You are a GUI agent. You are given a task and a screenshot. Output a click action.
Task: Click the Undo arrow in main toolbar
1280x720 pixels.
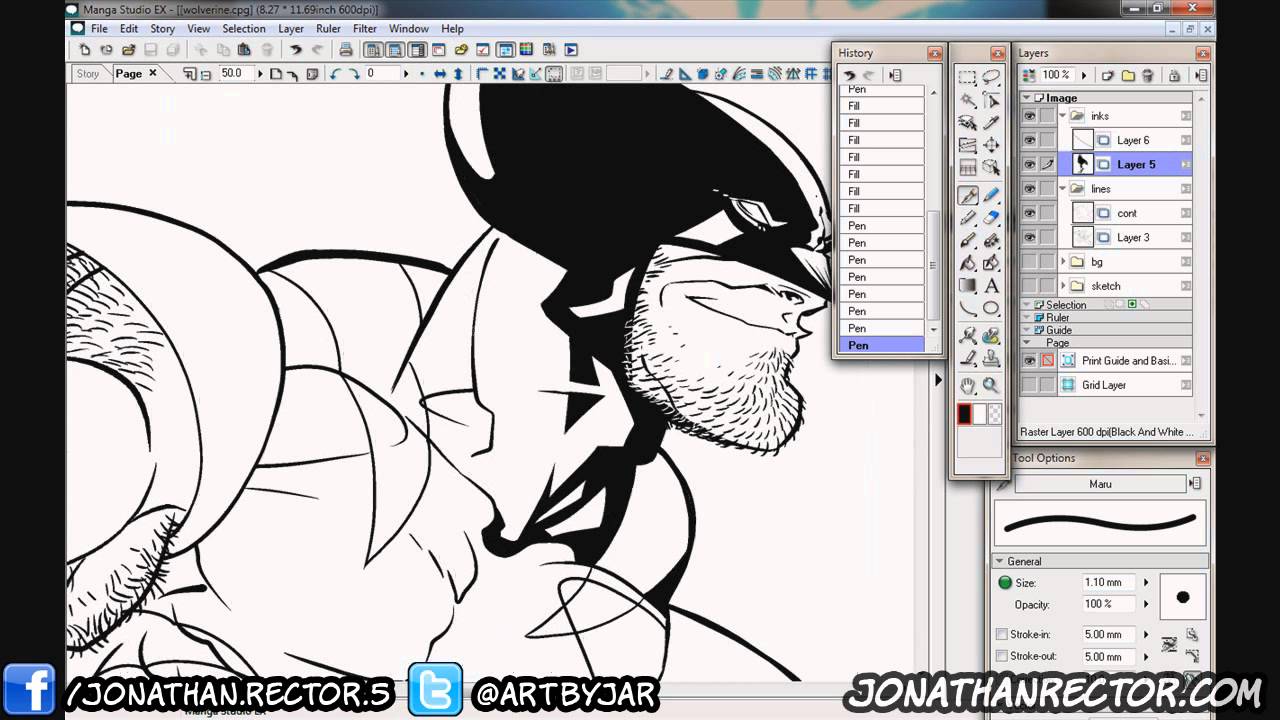coord(296,50)
